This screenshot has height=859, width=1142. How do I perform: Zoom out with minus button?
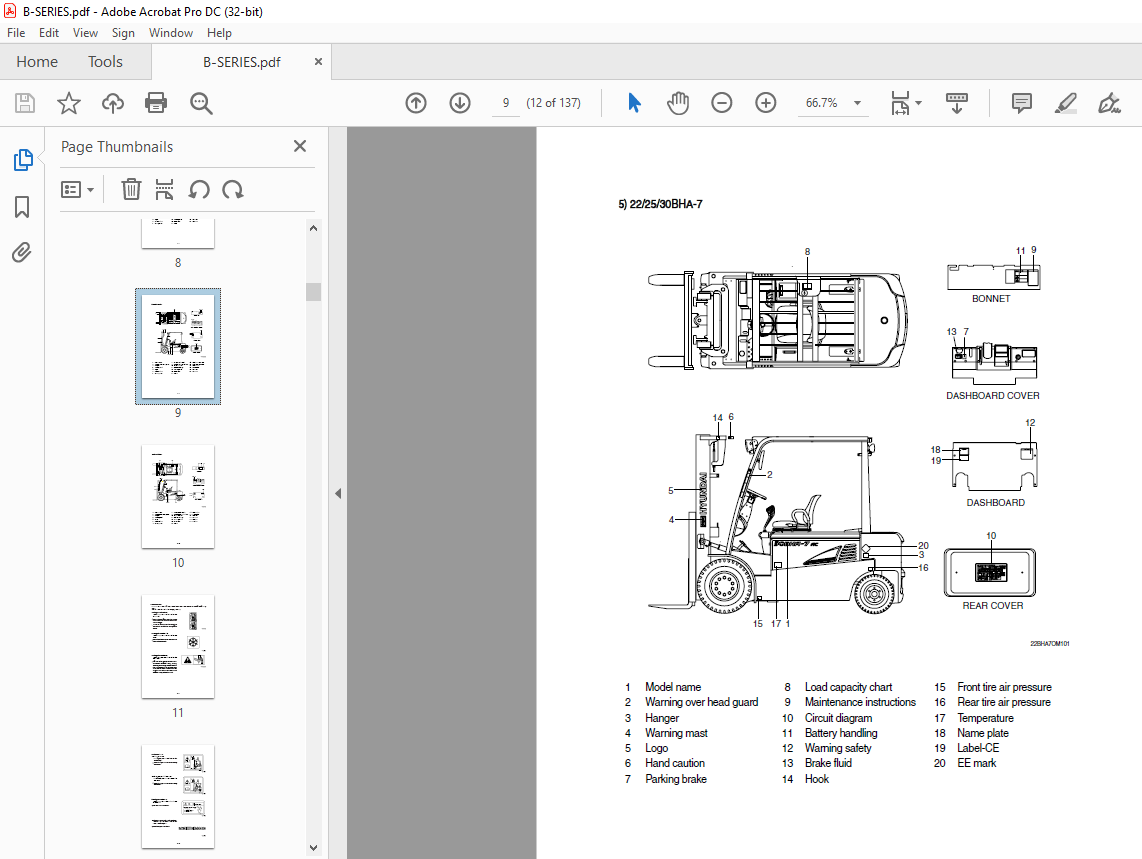click(722, 103)
